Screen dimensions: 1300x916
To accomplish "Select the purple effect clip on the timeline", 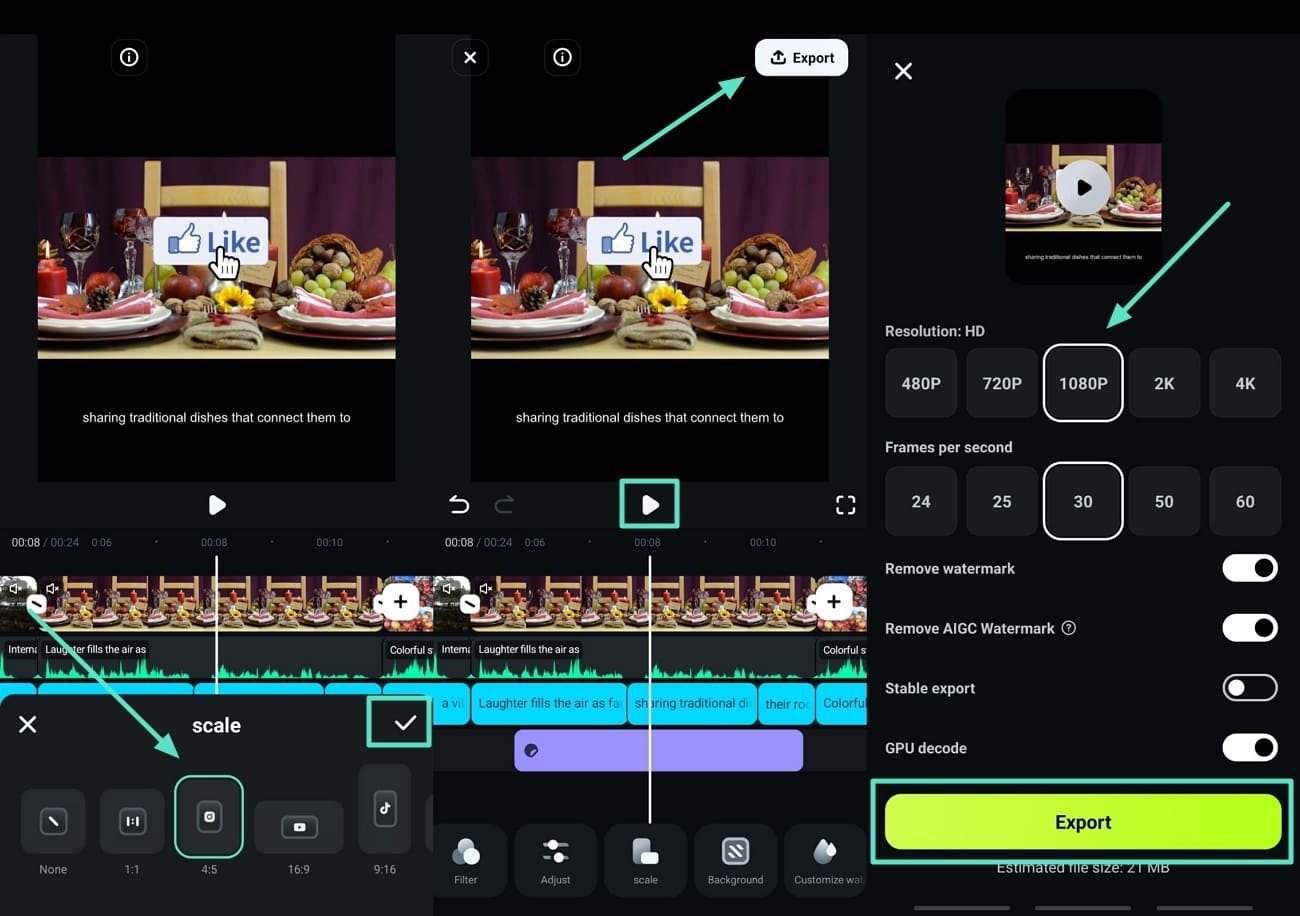I will tap(658, 750).
